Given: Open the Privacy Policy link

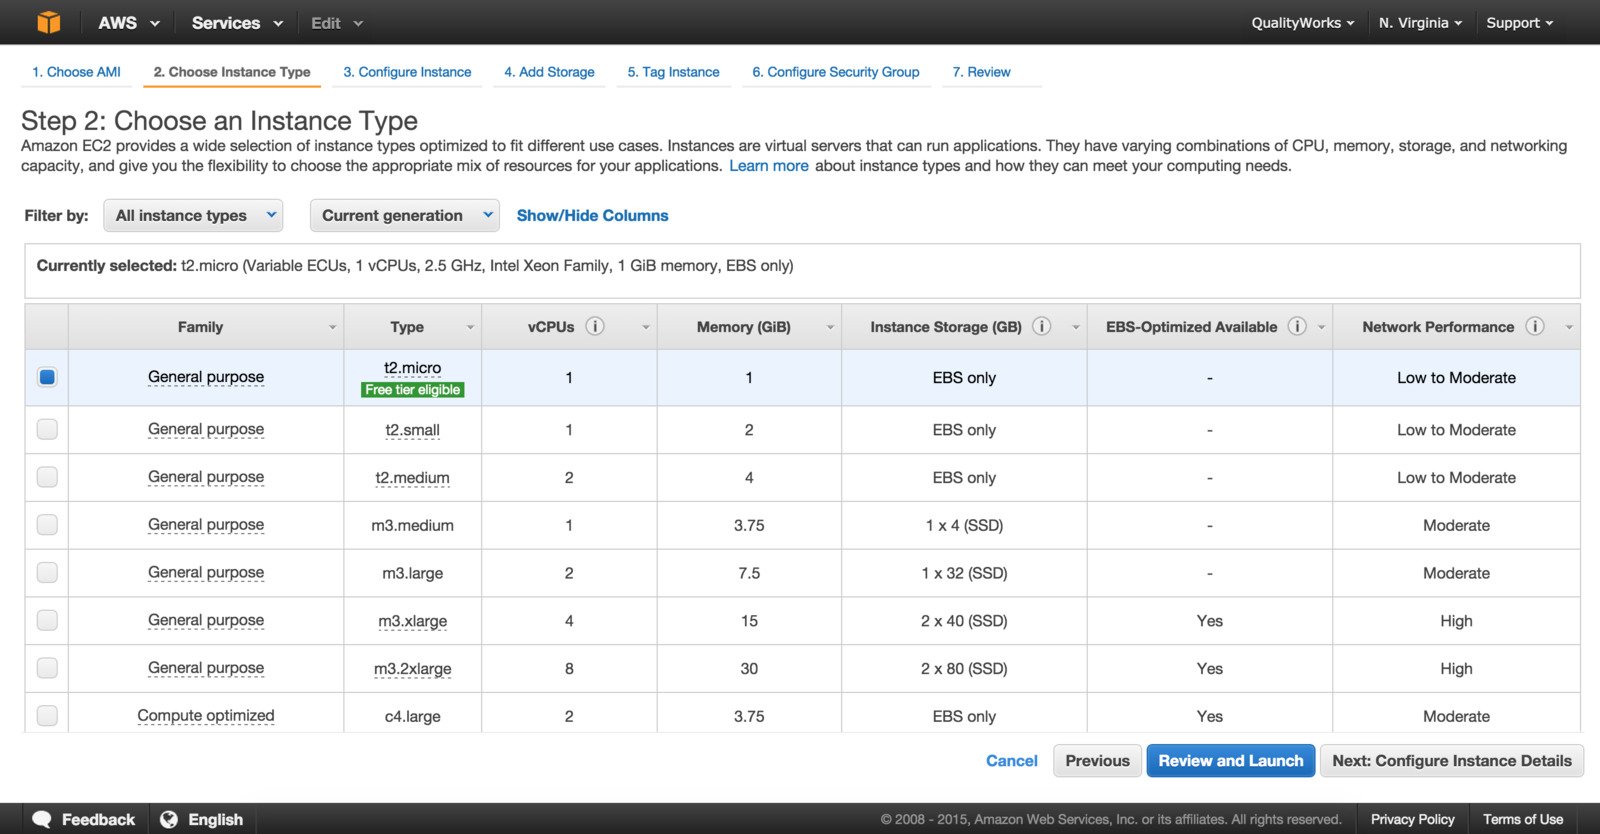Looking at the screenshot, I should 1412,819.
